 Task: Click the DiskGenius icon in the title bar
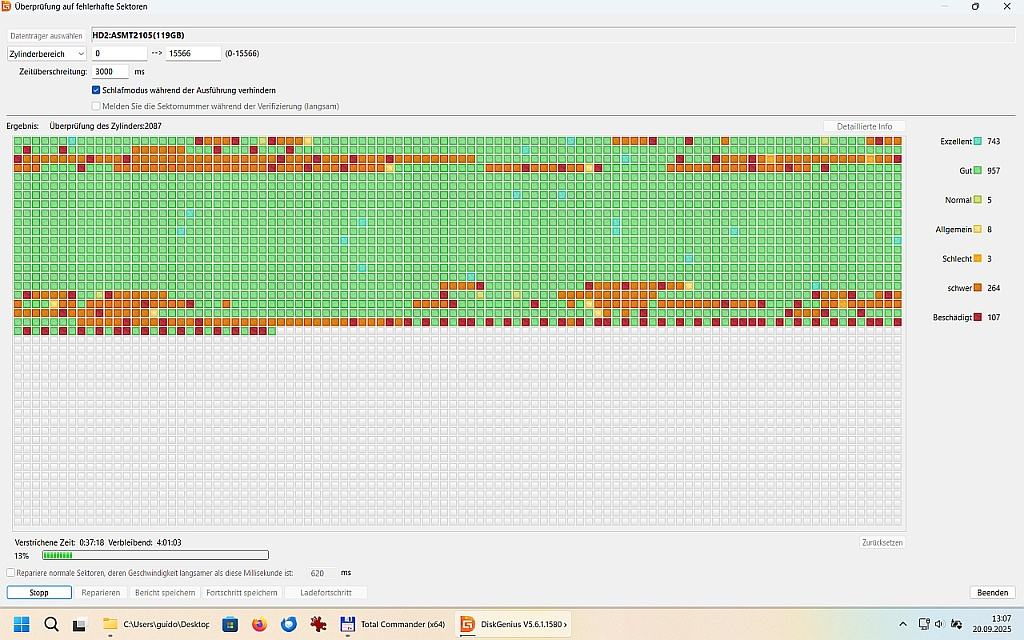[x=6, y=7]
